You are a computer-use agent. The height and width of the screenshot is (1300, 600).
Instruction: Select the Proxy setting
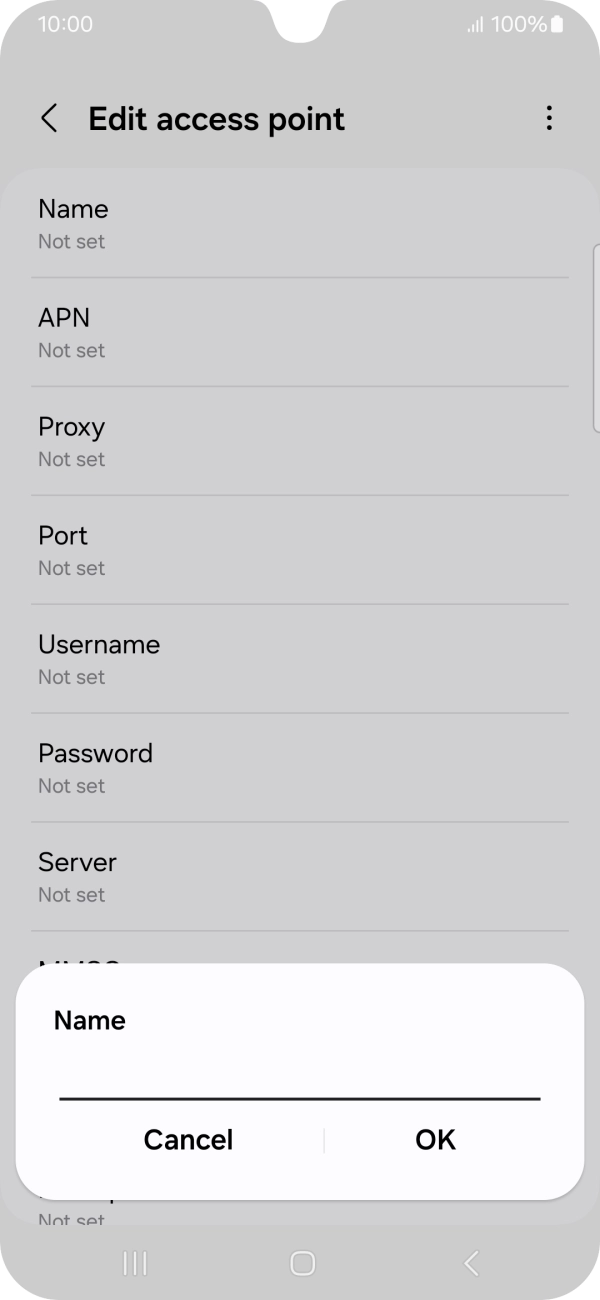(300, 440)
